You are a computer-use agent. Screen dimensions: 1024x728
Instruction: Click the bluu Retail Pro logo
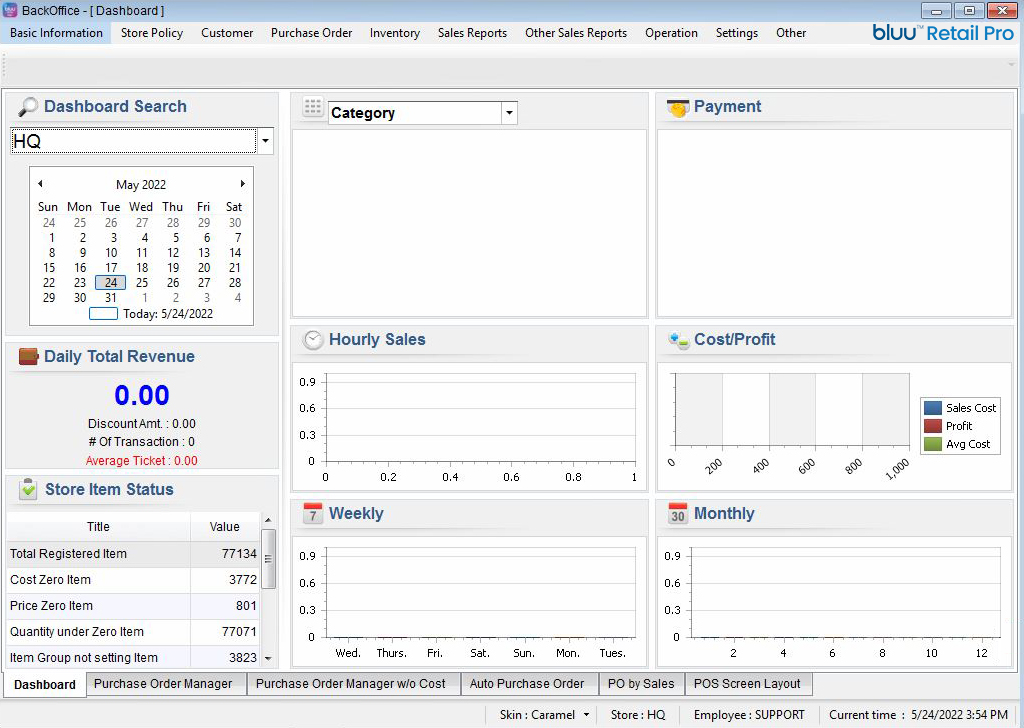tap(943, 33)
